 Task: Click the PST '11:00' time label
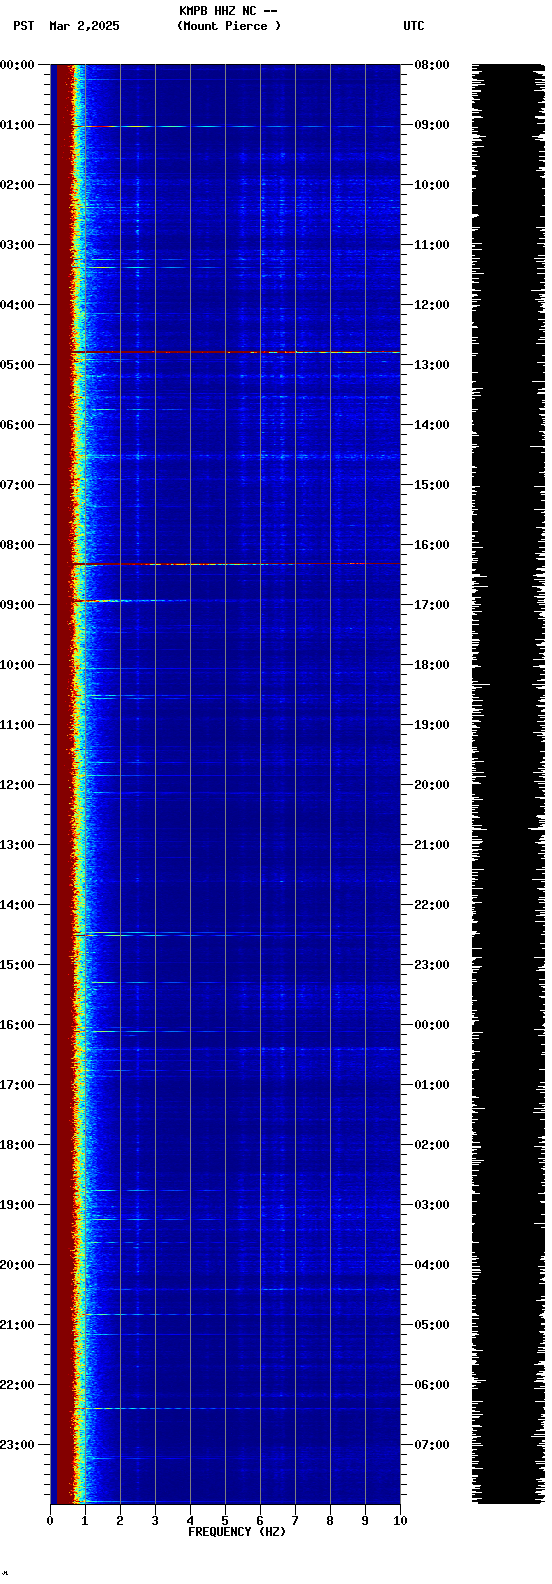point(17,725)
